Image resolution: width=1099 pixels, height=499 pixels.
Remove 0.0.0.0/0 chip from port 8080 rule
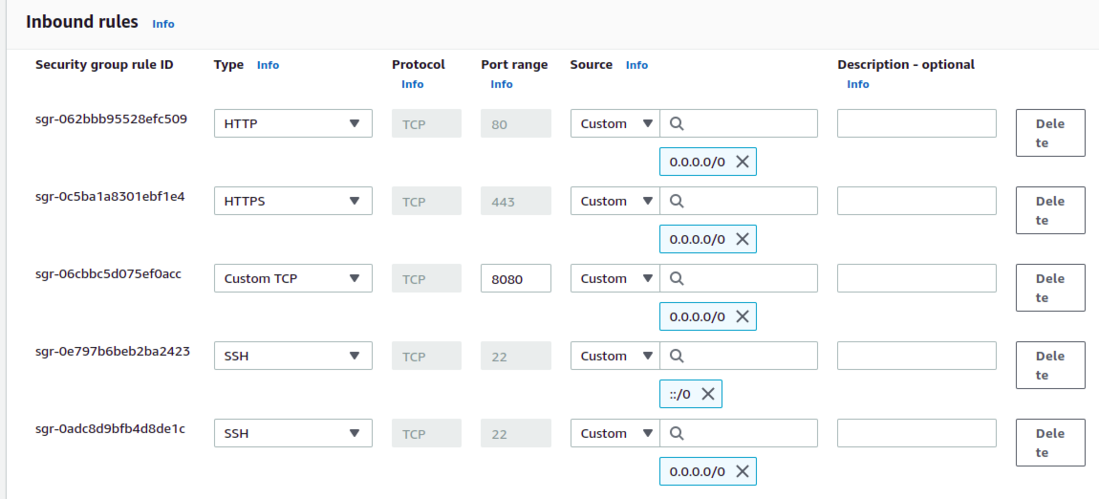(742, 317)
